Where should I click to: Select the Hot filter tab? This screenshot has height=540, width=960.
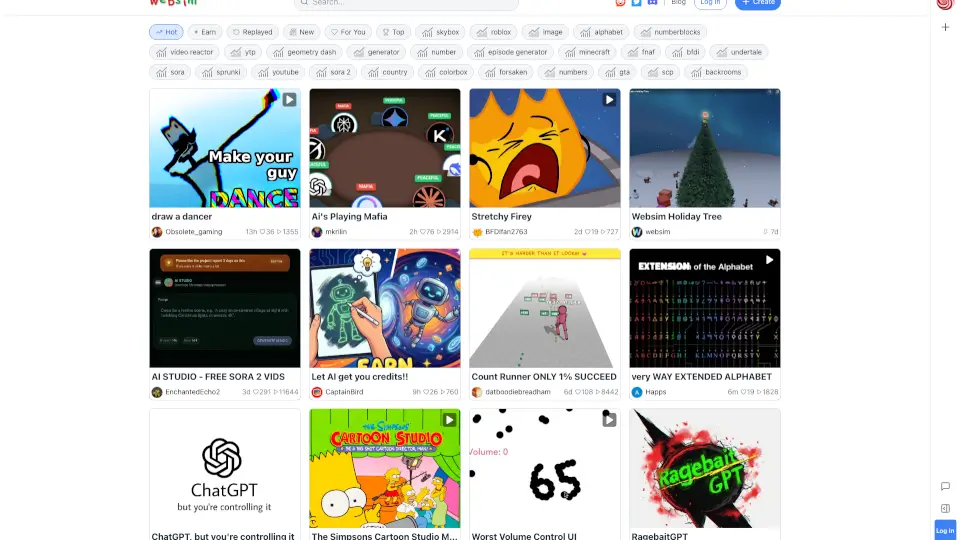tap(166, 32)
